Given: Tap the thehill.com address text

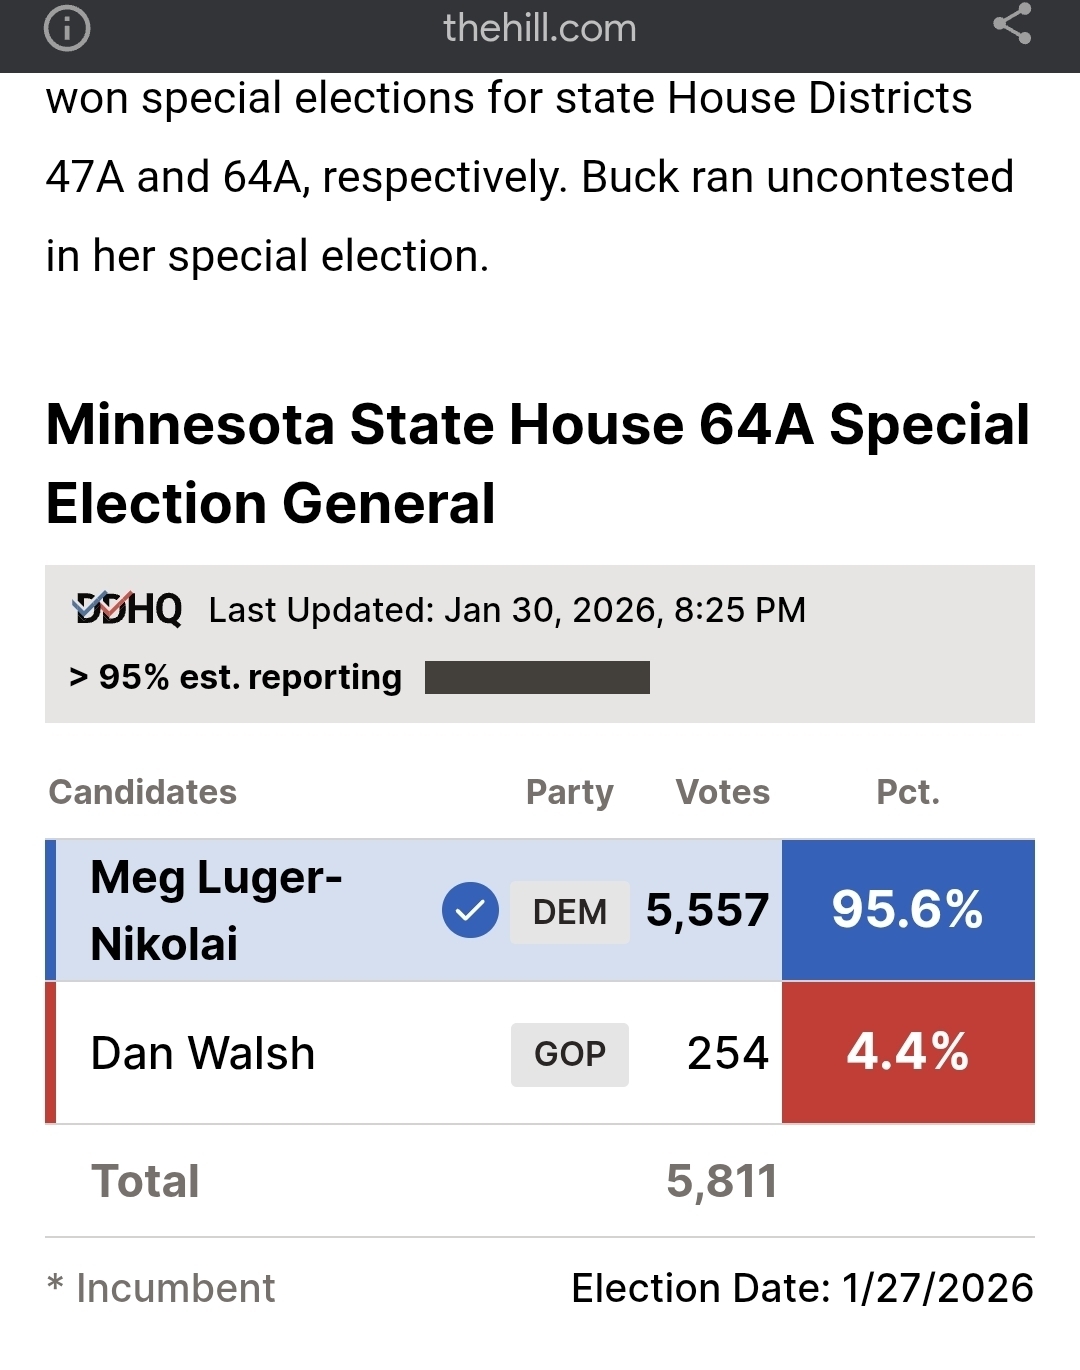Looking at the screenshot, I should (x=539, y=28).
